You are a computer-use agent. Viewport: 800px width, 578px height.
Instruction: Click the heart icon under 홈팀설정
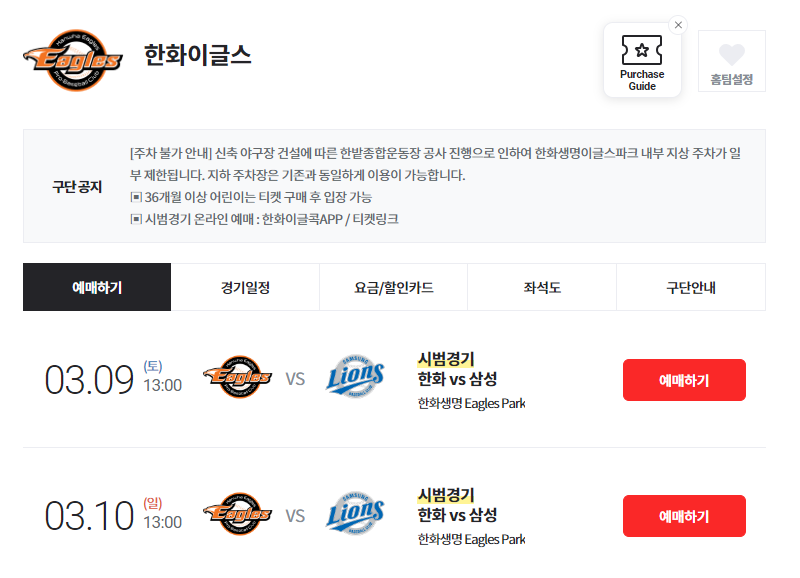coord(731,54)
